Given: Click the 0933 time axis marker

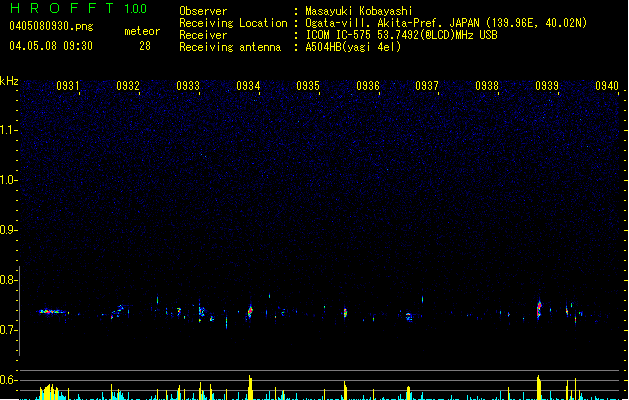Looking at the screenshot, I should coord(188,86).
